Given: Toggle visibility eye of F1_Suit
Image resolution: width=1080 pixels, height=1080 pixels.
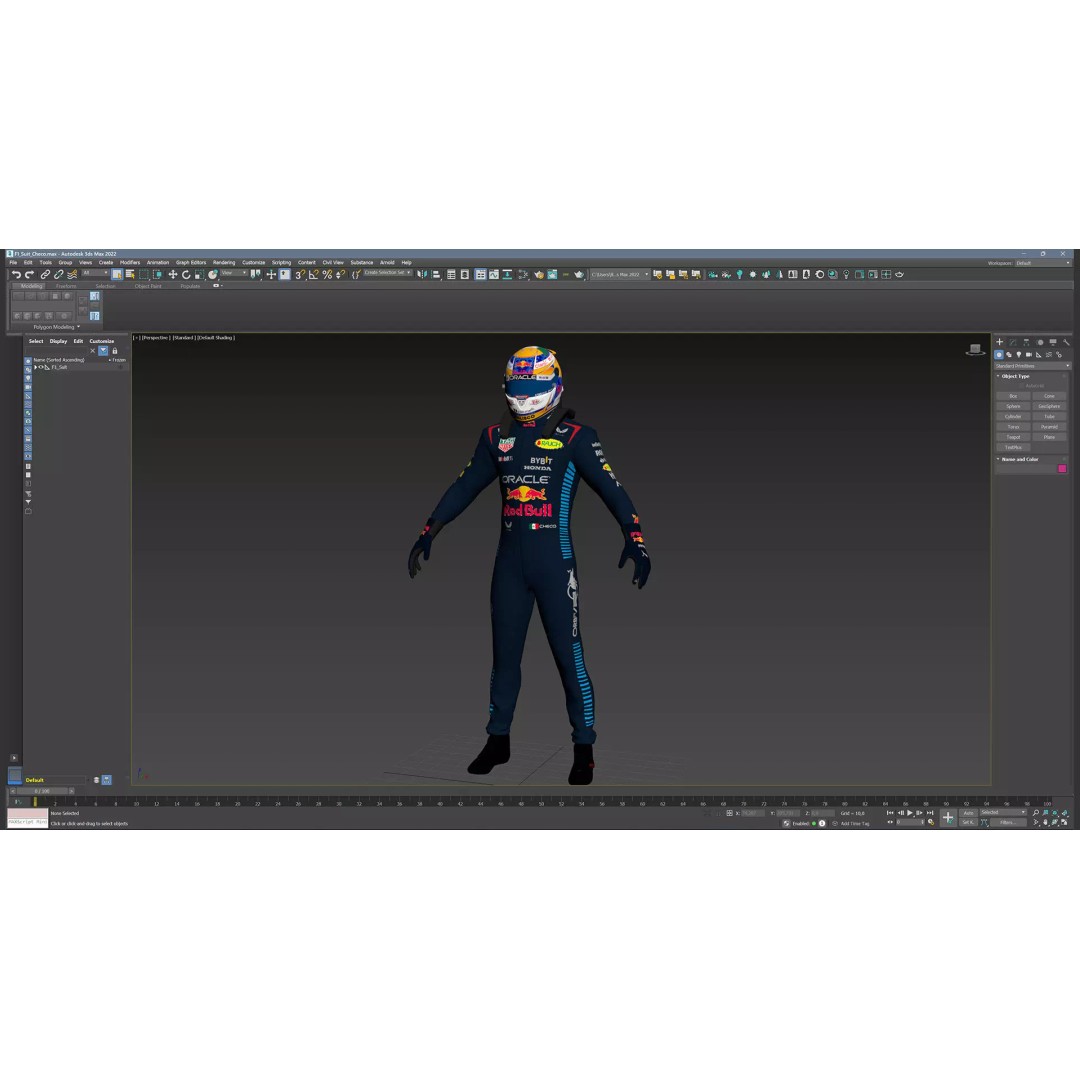Looking at the screenshot, I should [41, 367].
